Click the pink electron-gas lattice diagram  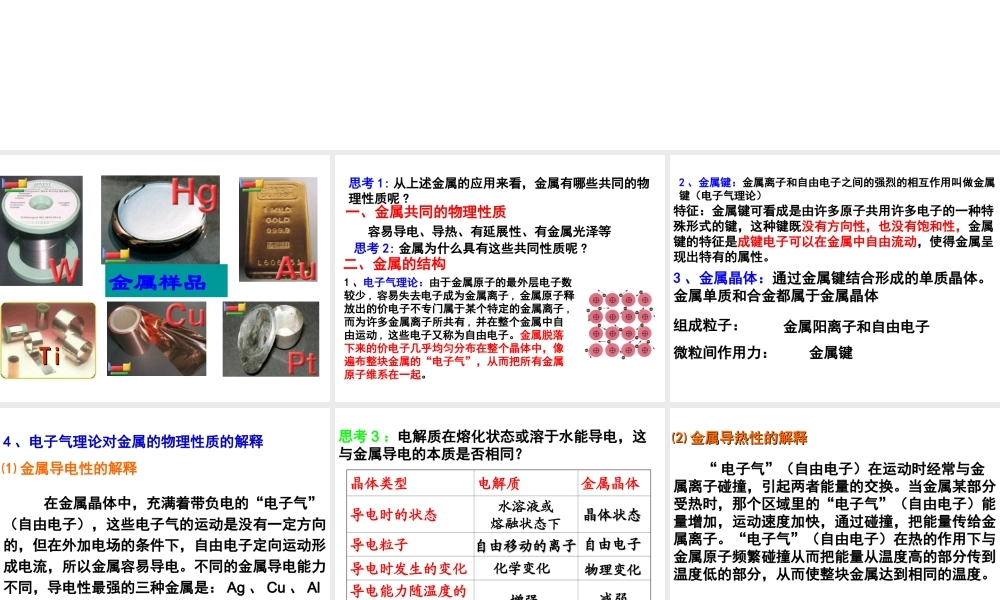(620, 325)
